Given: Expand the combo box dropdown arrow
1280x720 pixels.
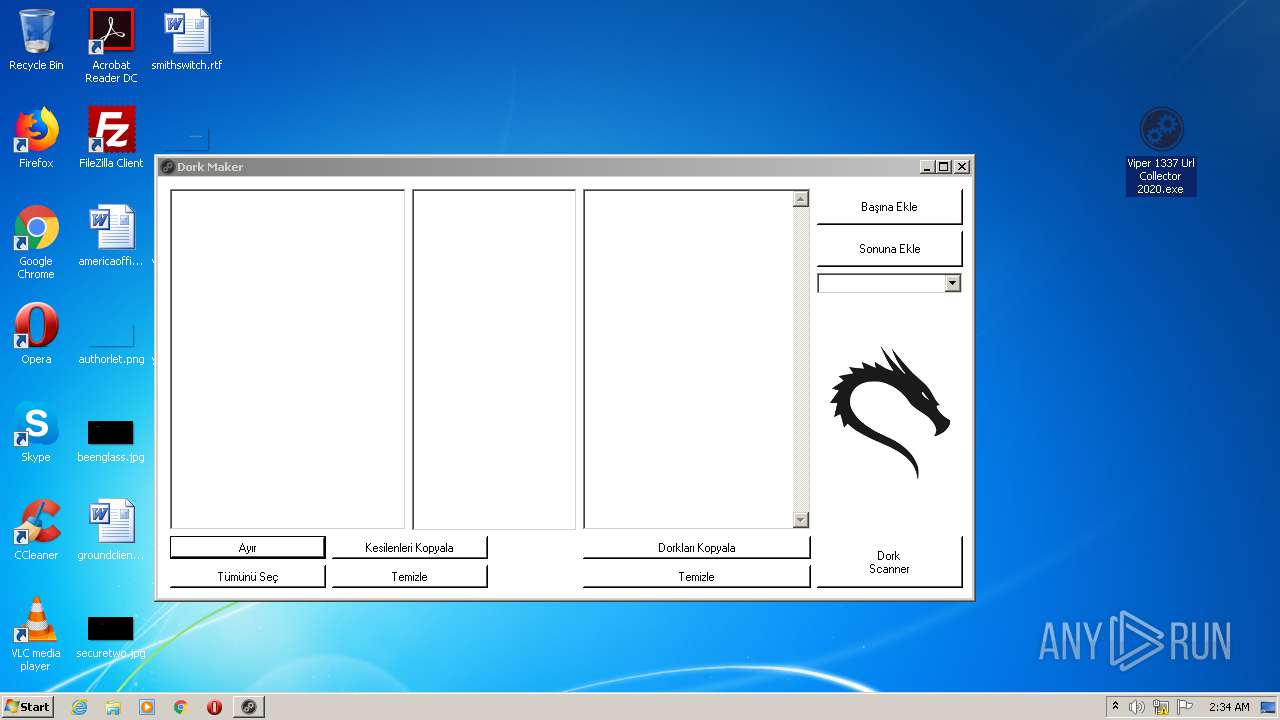Looking at the screenshot, I should 952,283.
